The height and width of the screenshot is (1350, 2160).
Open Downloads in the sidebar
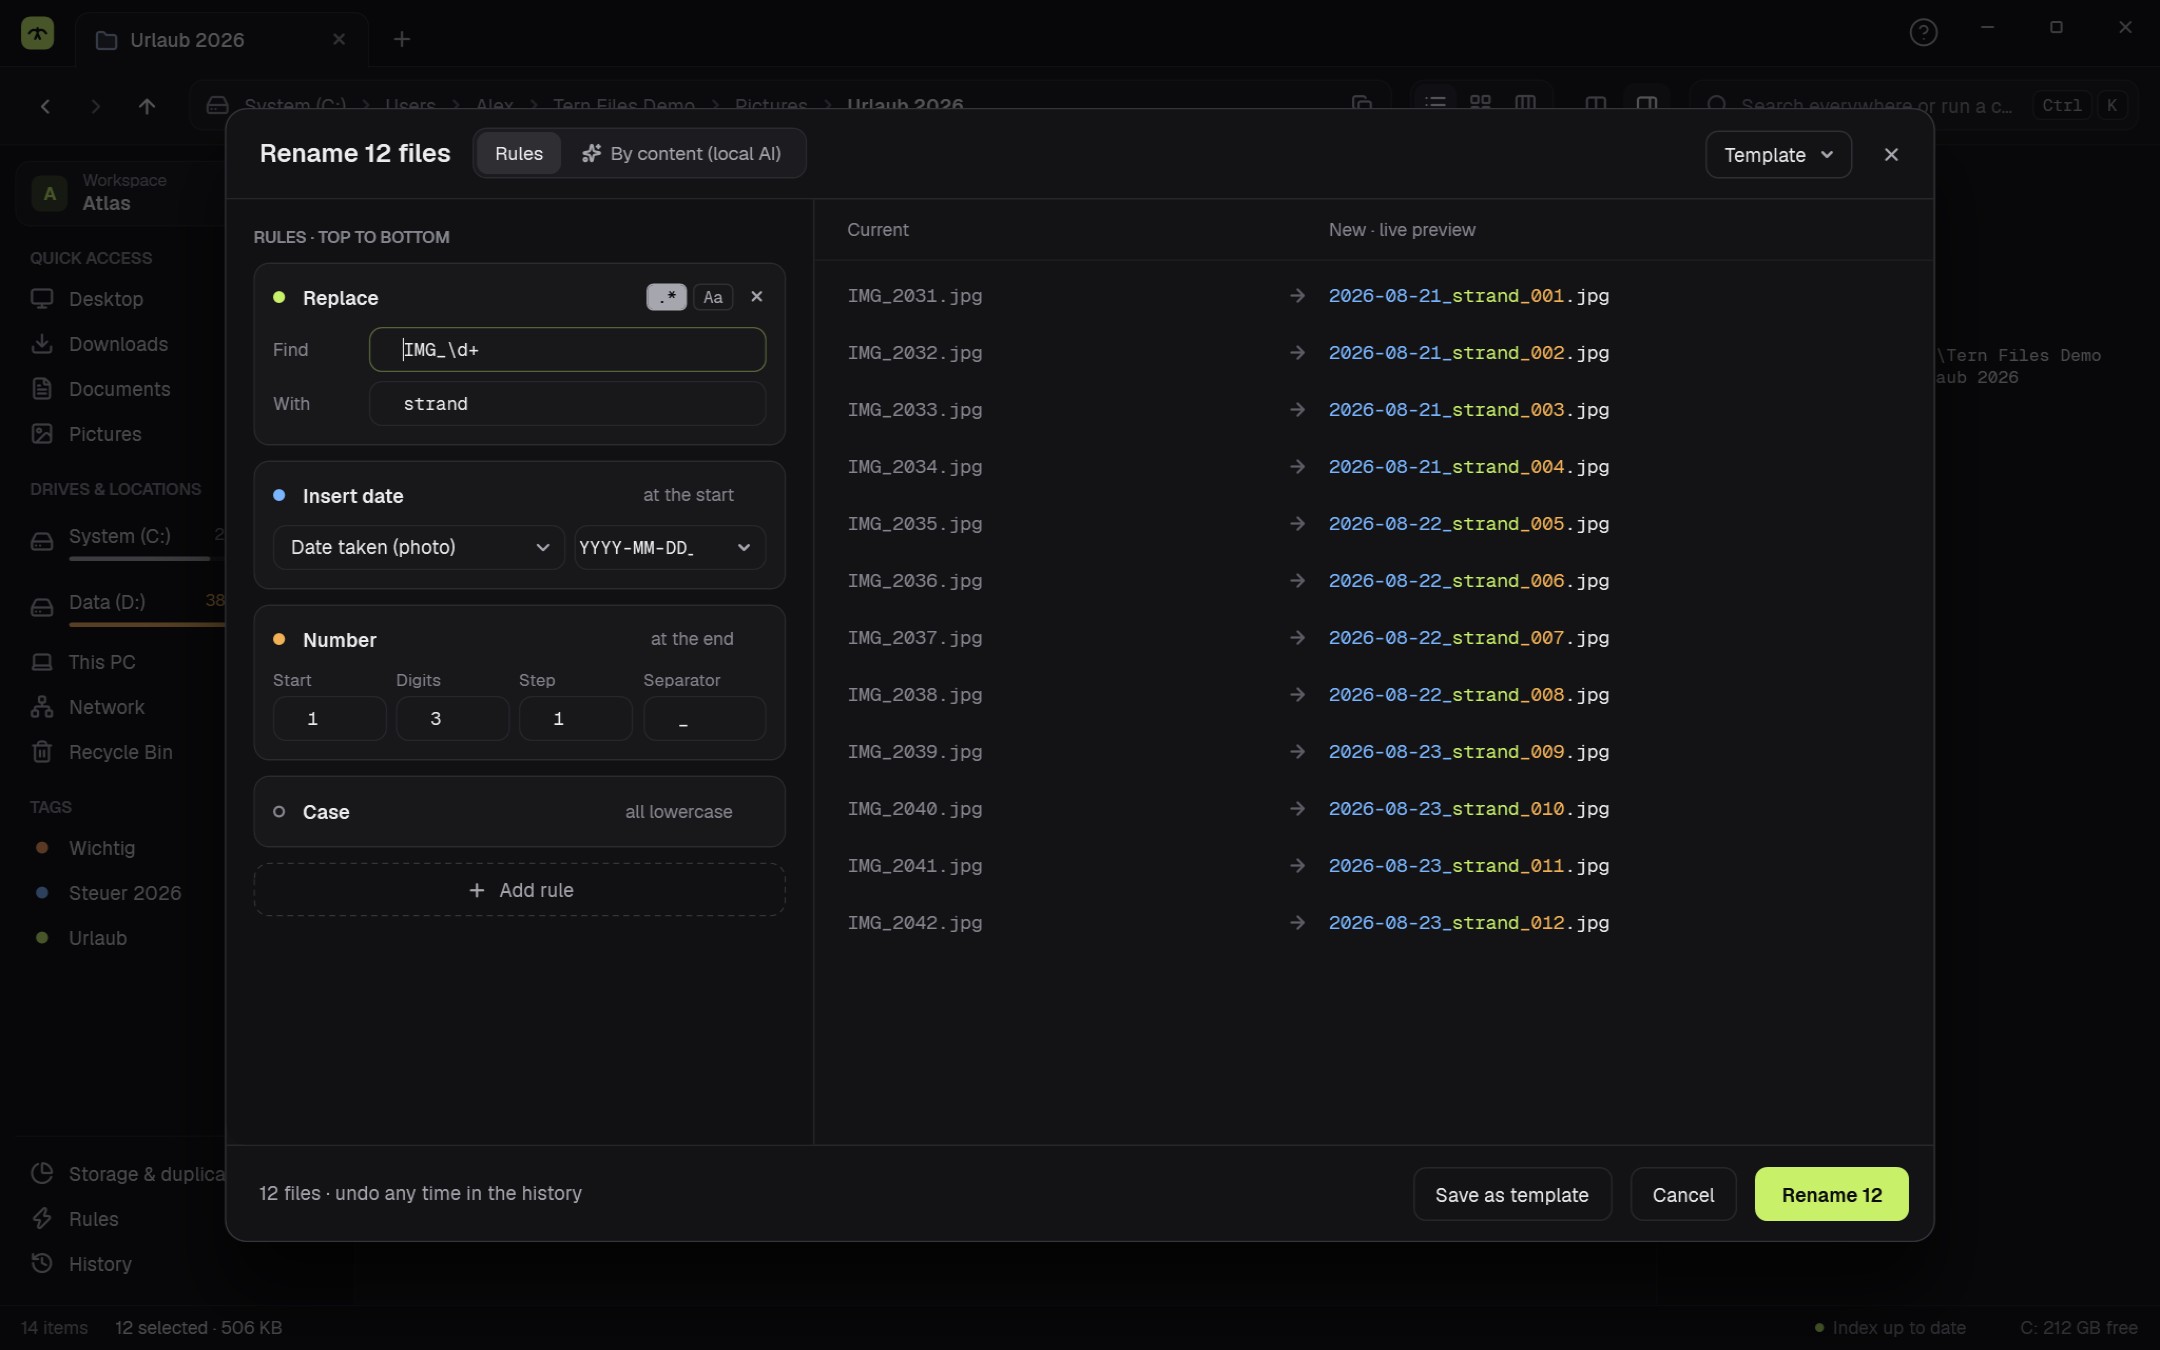pos(99,343)
